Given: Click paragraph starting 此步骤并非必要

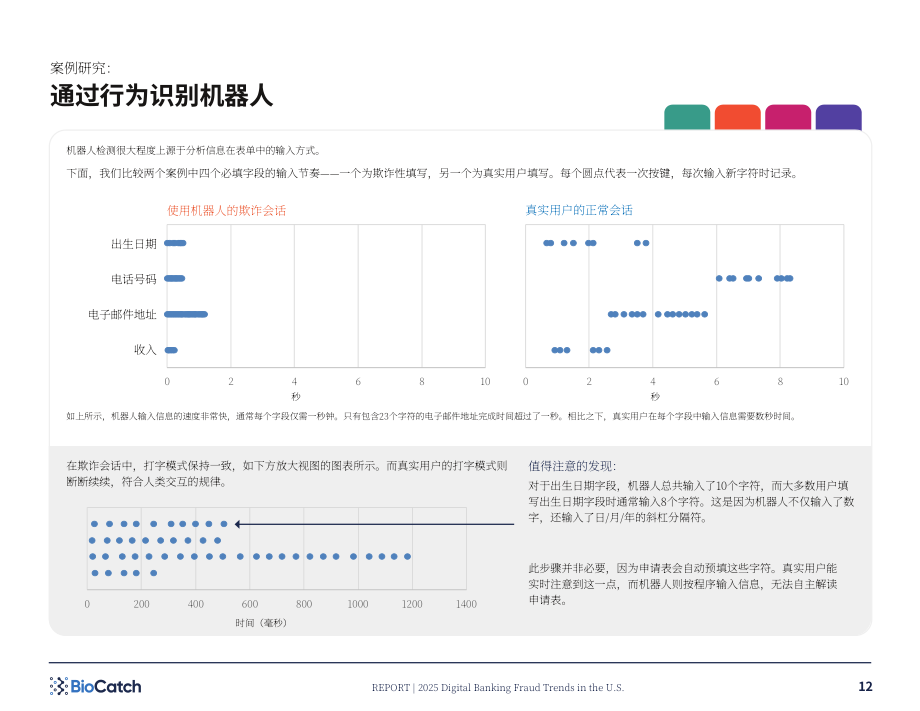Looking at the screenshot, I should 683,584.
